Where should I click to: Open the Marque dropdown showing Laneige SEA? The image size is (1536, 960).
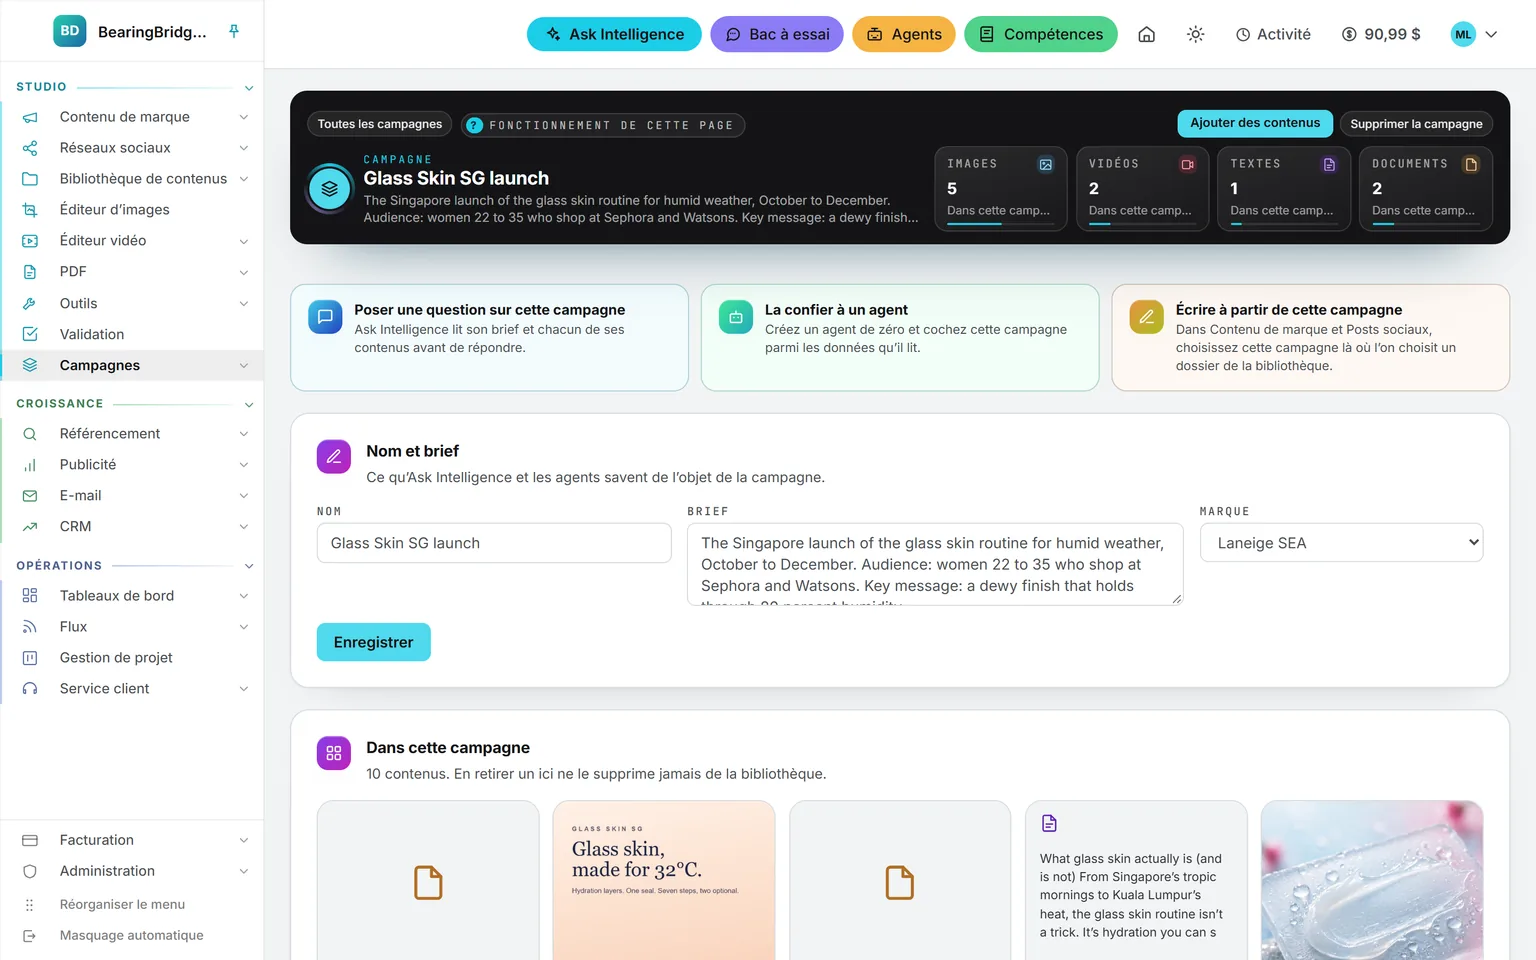(1341, 543)
